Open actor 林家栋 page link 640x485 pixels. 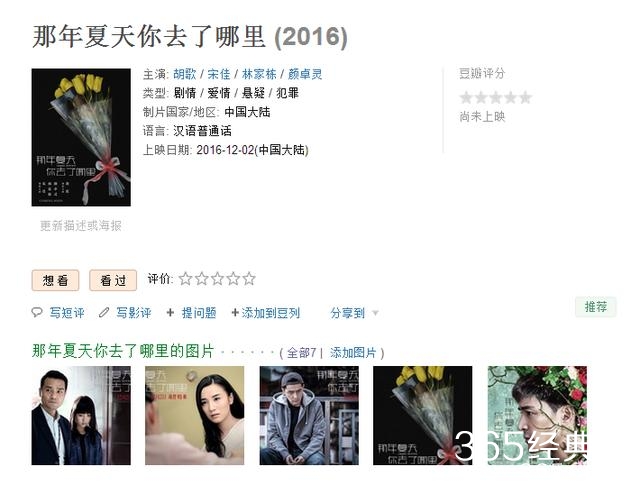tap(259, 74)
